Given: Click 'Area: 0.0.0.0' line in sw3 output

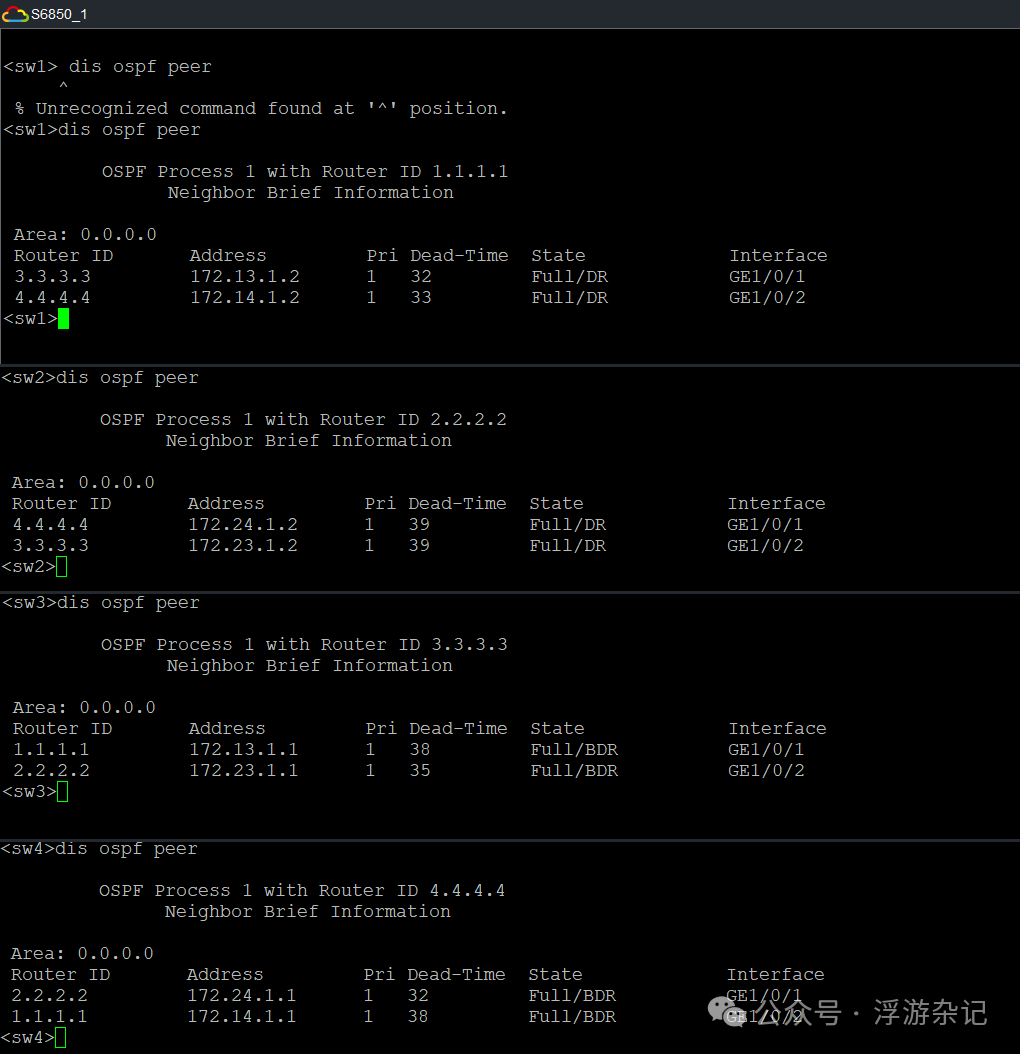Looking at the screenshot, I should [84, 708].
